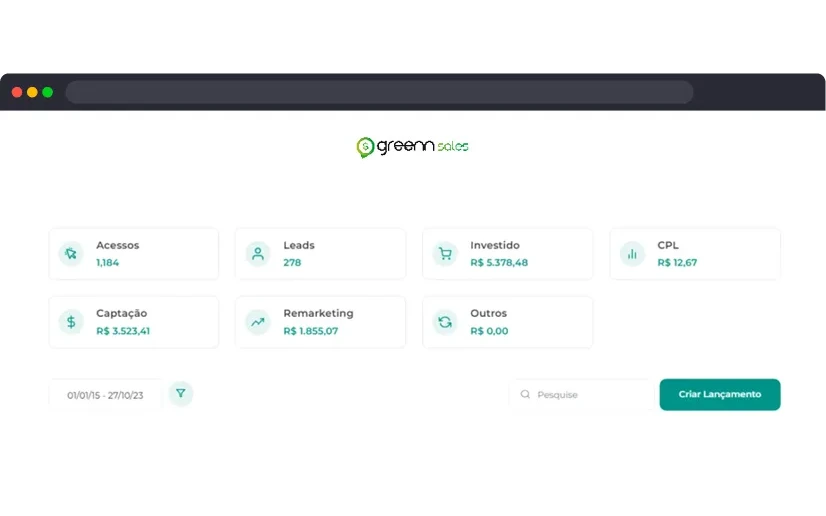The image size is (826, 516).
Task: Click the Acessos value 1,184
Action: (107, 262)
